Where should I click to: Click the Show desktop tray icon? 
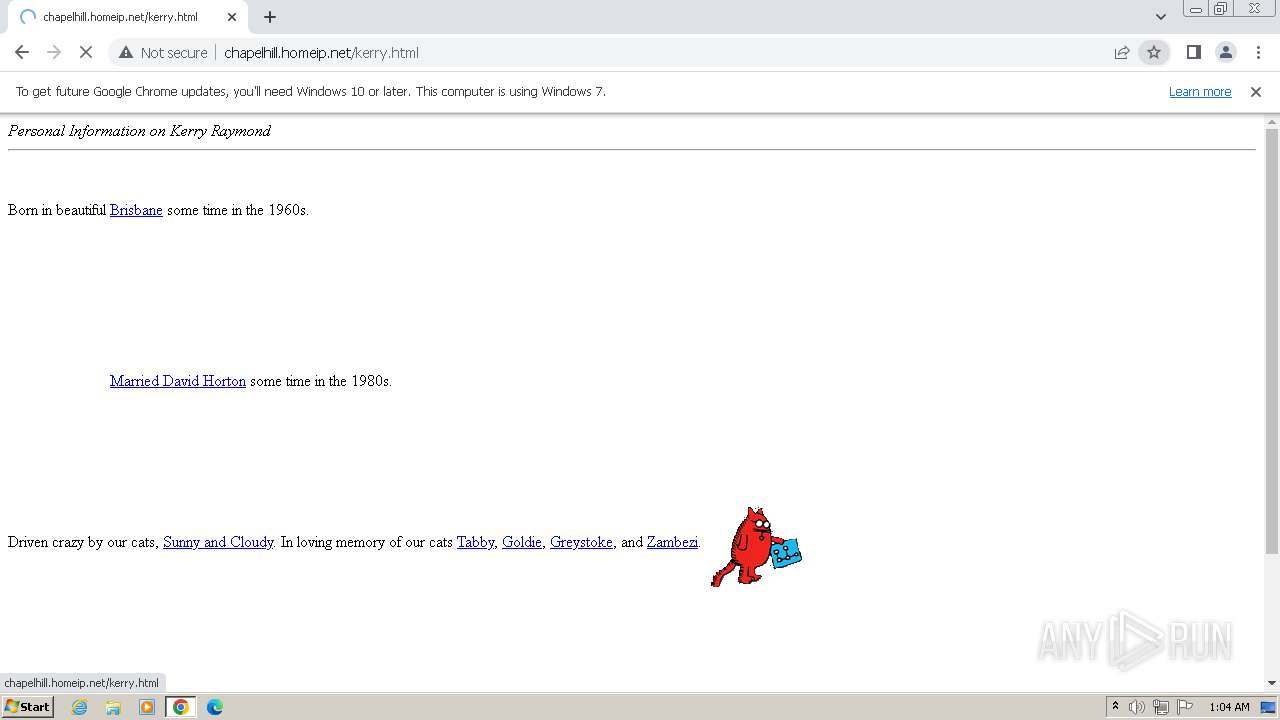click(x=1269, y=707)
